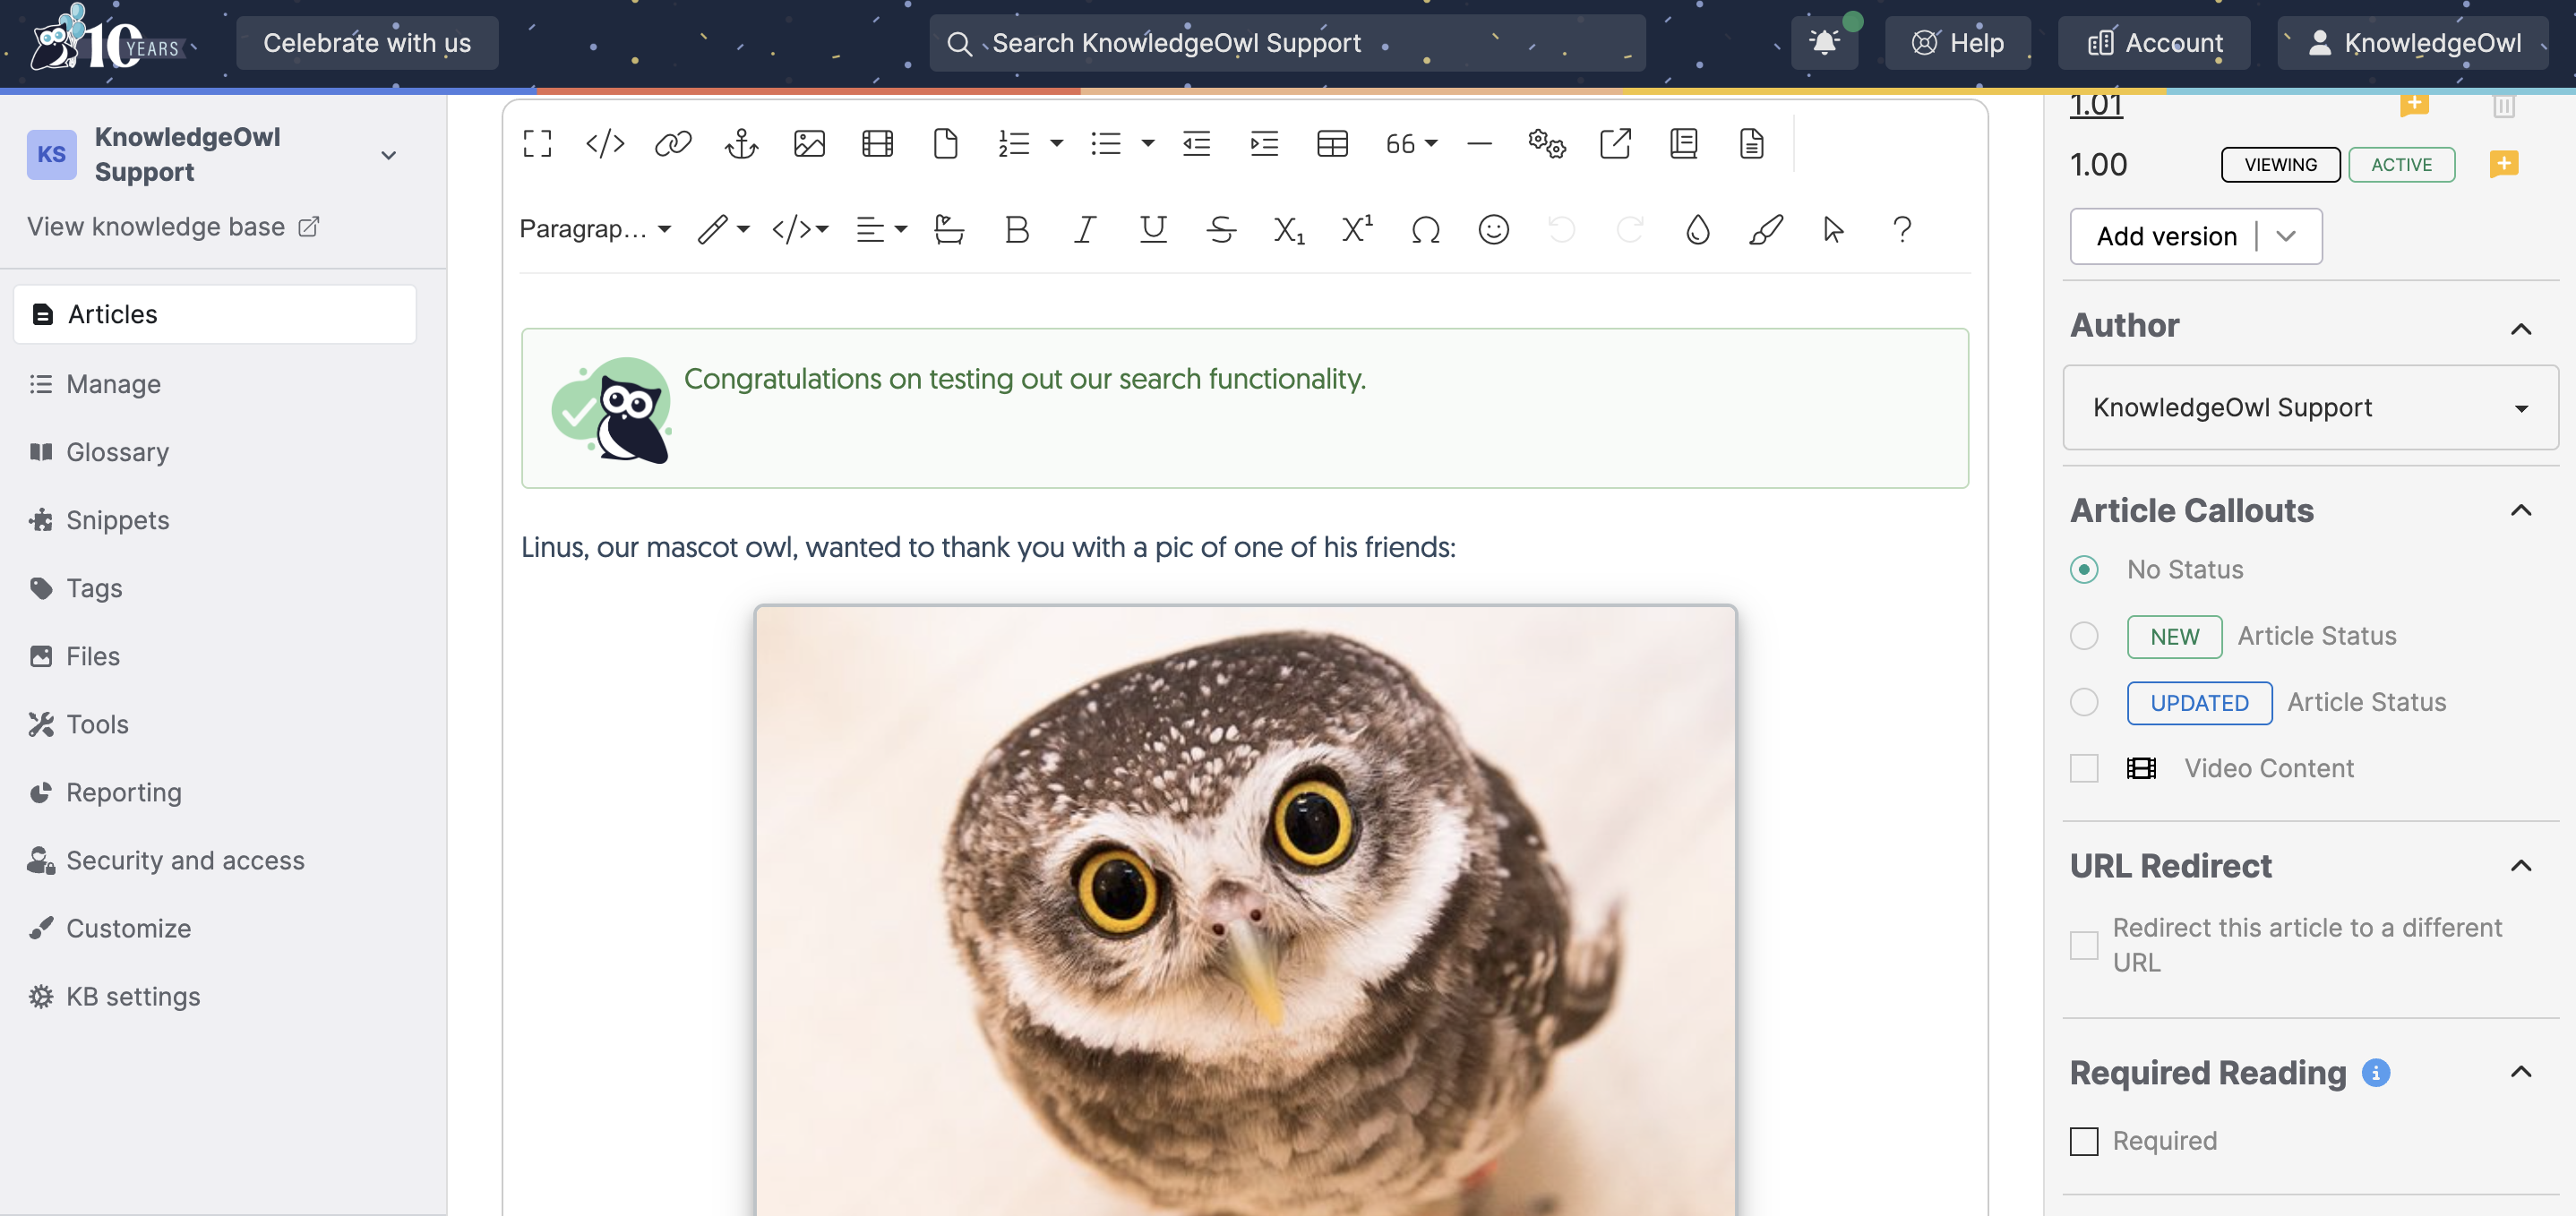Open the editor Code View icon
The image size is (2576, 1216).
(x=605, y=144)
